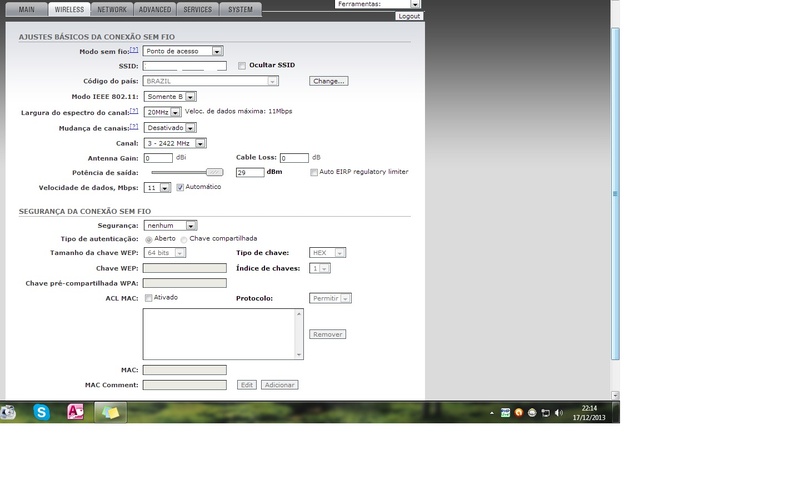Image resolution: width=800 pixels, height=500 pixels.
Task: Switch to the SYSTEM tab
Action: [240, 10]
